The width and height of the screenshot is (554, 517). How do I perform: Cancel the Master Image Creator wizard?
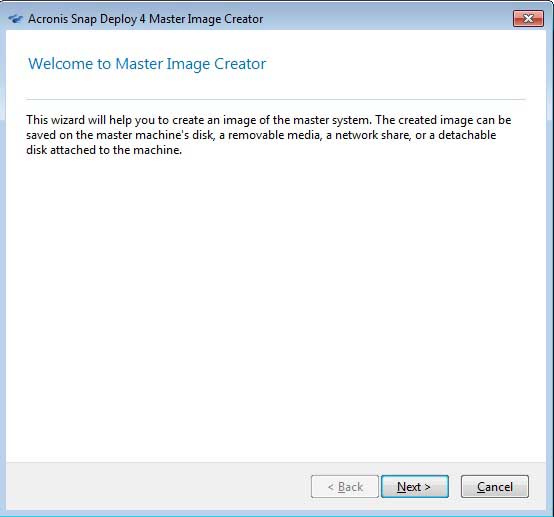pyautogui.click(x=495, y=487)
